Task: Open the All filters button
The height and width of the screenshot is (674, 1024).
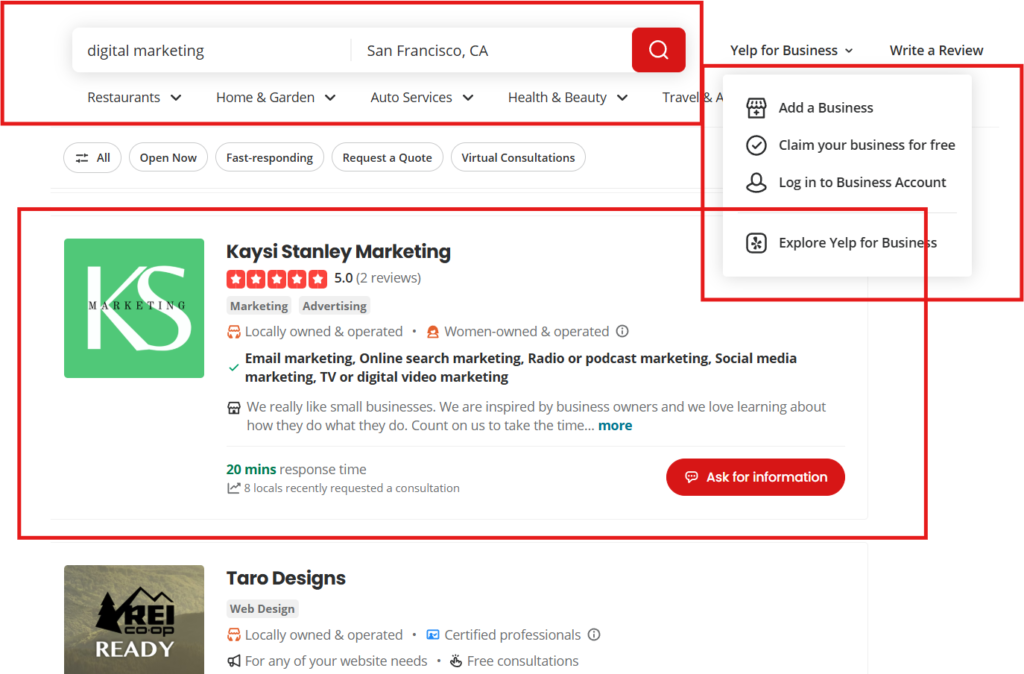Action: pyautogui.click(x=93, y=158)
